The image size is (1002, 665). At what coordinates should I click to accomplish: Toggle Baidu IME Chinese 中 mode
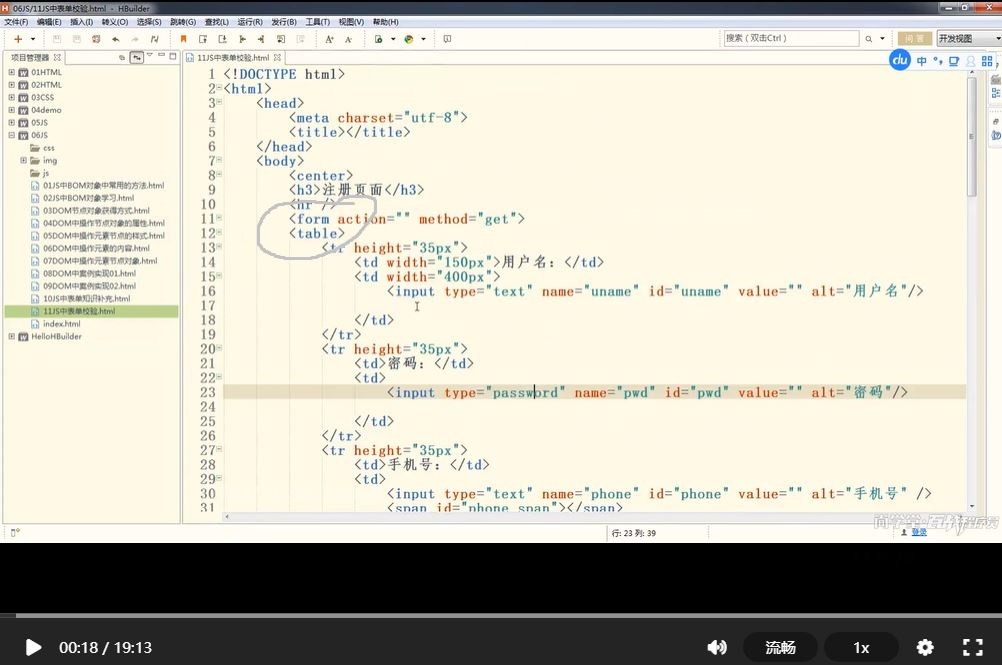(x=921, y=61)
